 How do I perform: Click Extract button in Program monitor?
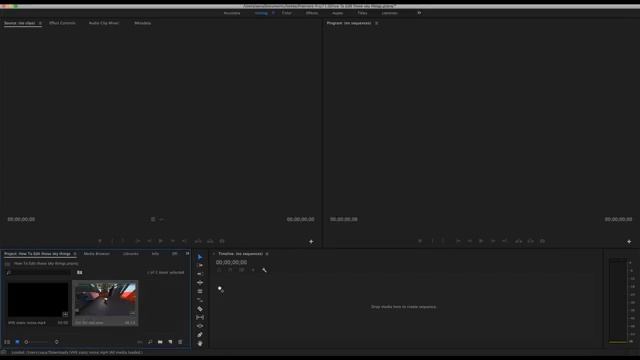click(x=530, y=241)
